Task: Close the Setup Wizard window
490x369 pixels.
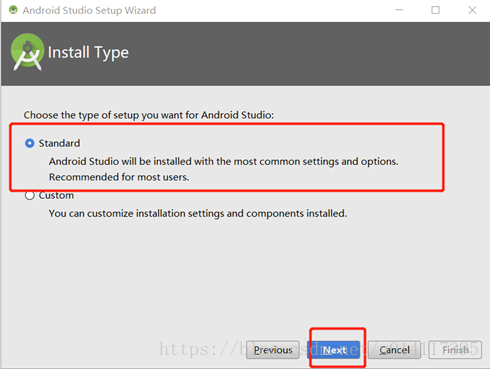Action: [472, 10]
